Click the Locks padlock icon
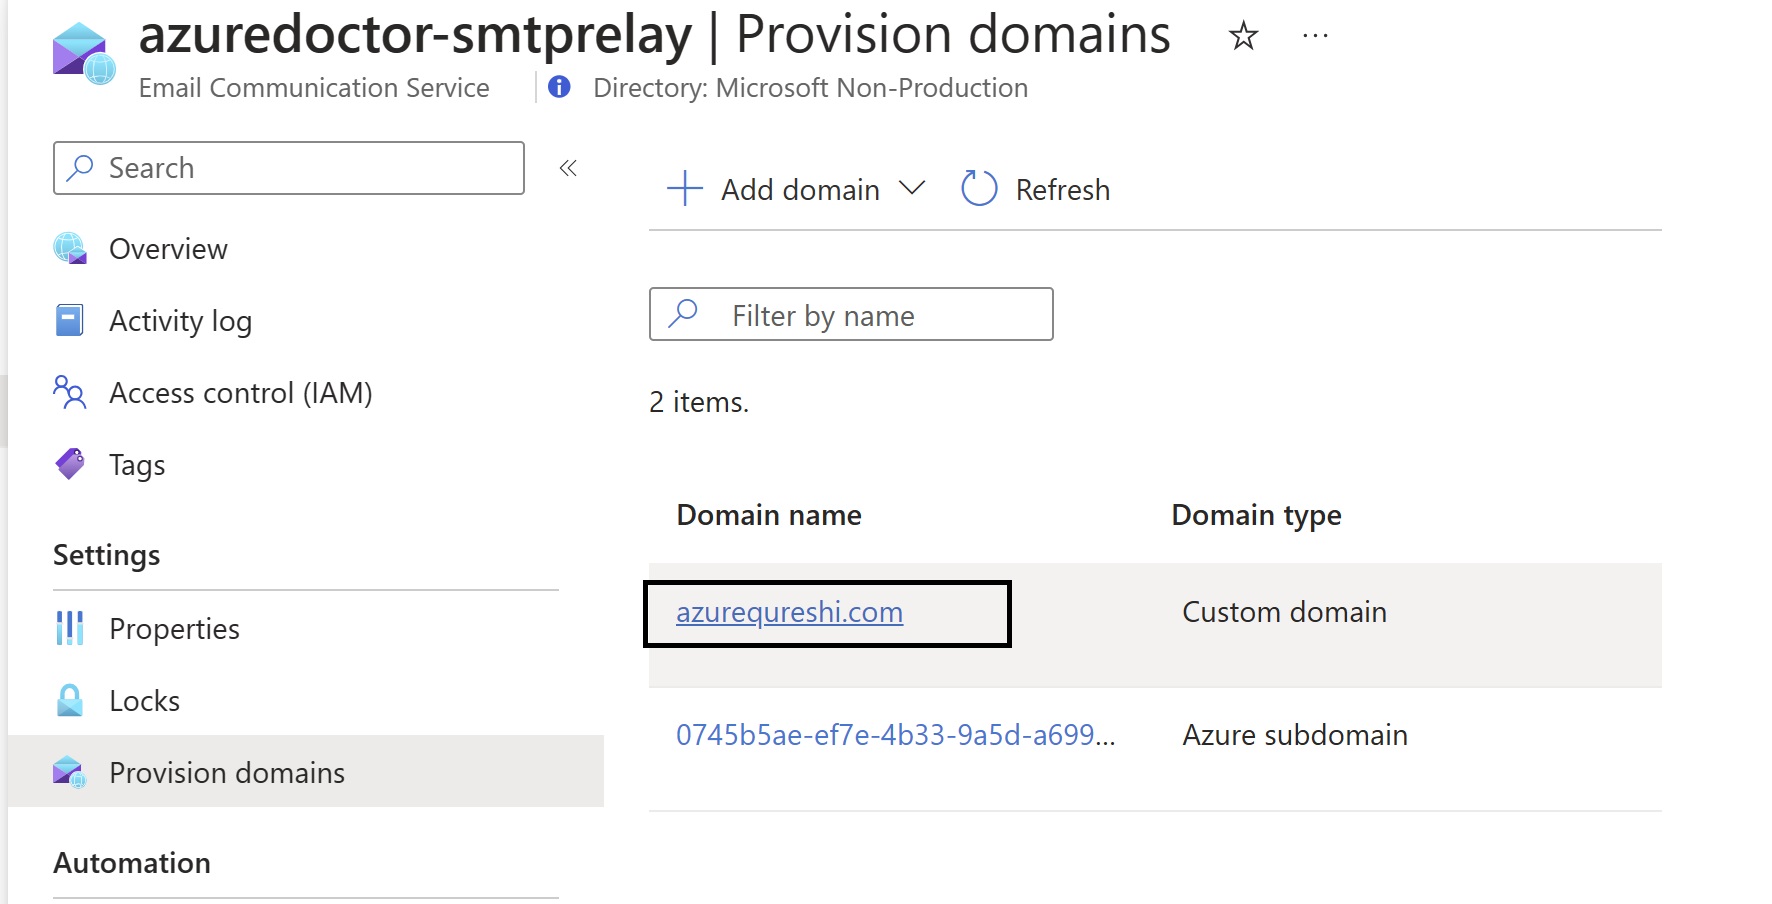 tap(70, 700)
